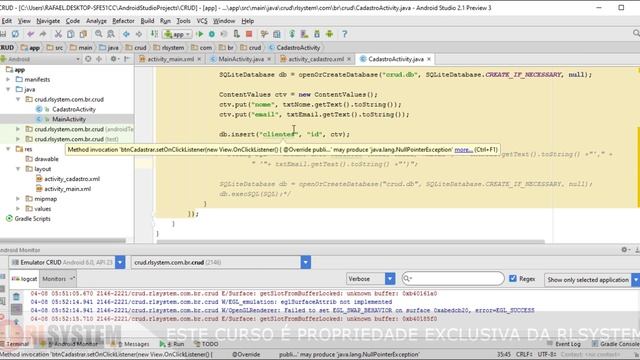
Task: Click the logcat search input field
Action: 453,278
